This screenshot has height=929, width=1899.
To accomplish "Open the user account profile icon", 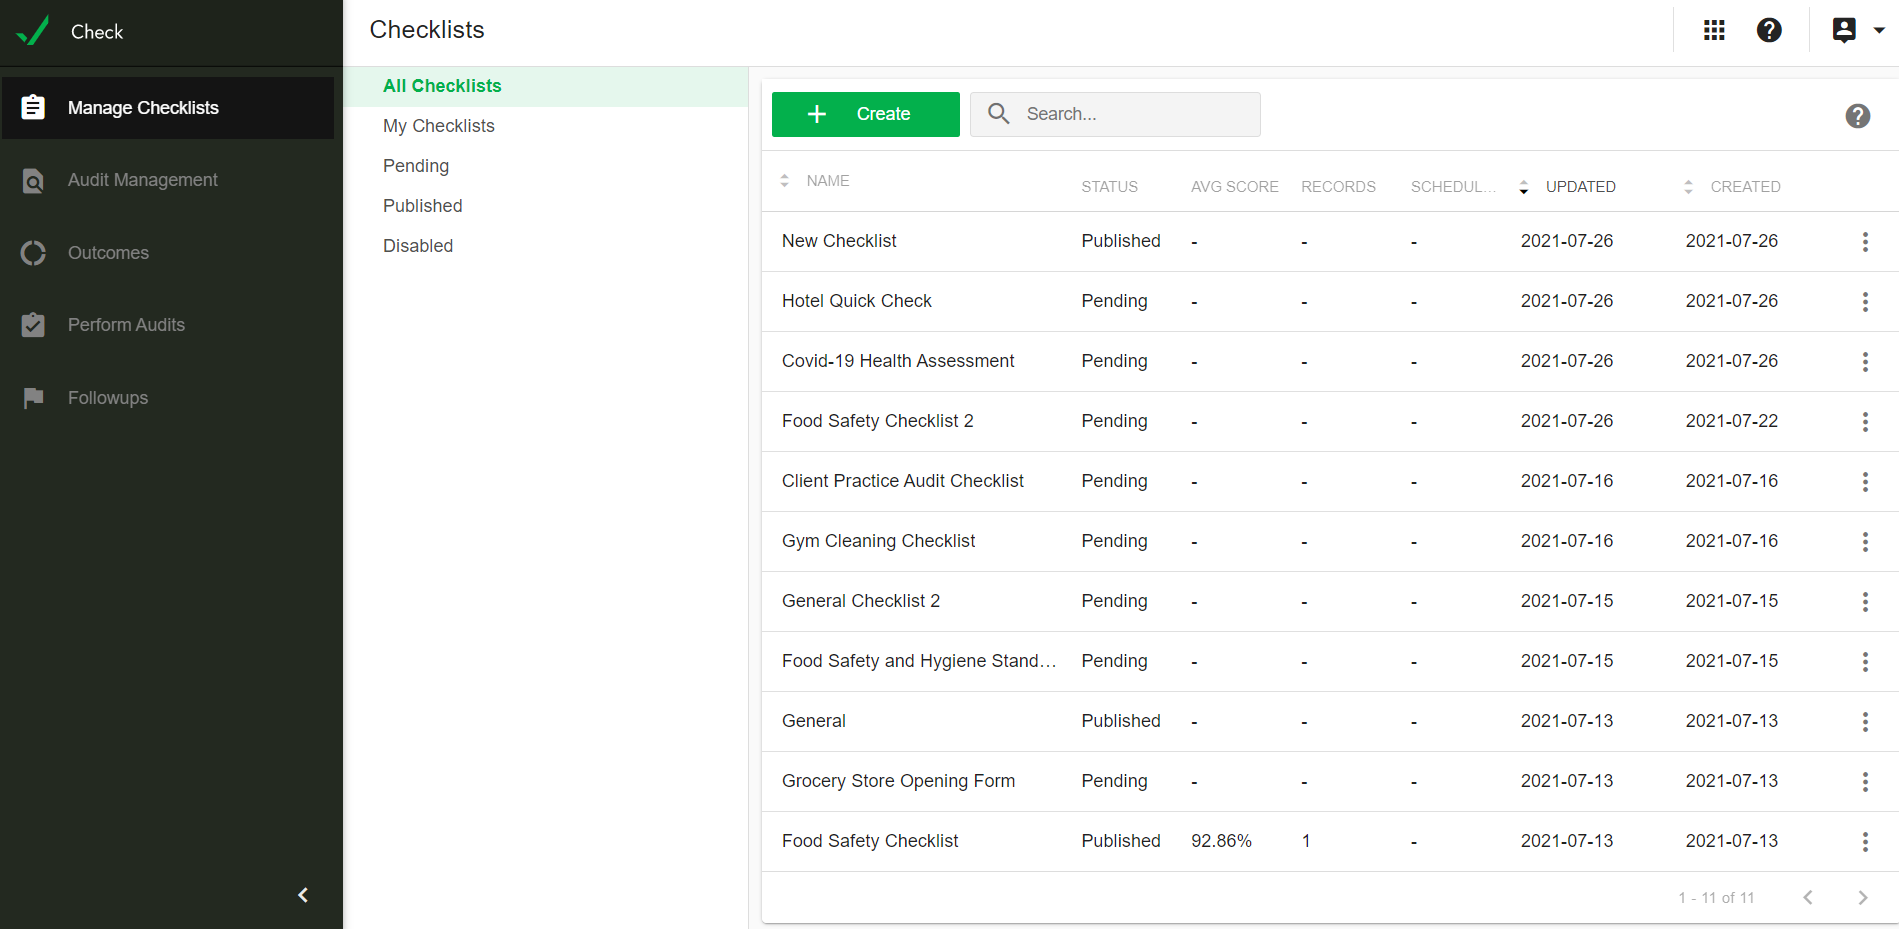I will 1844,30.
